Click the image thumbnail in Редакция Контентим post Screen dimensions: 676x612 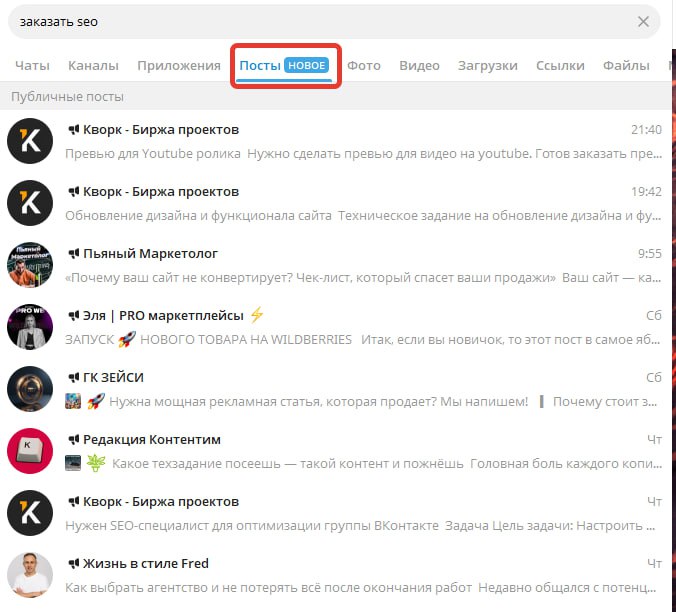point(73,463)
